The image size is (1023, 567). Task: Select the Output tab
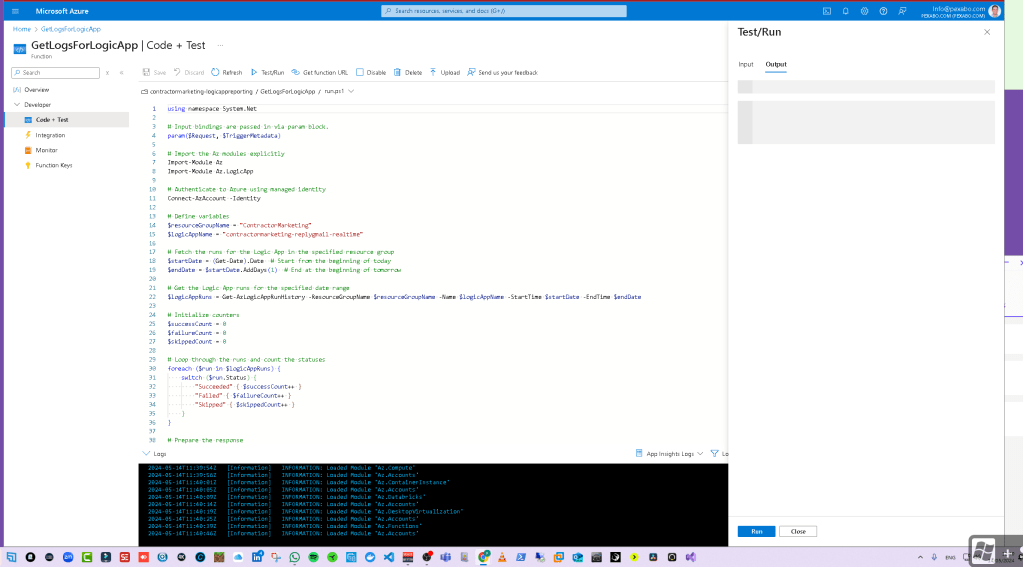[x=776, y=65]
